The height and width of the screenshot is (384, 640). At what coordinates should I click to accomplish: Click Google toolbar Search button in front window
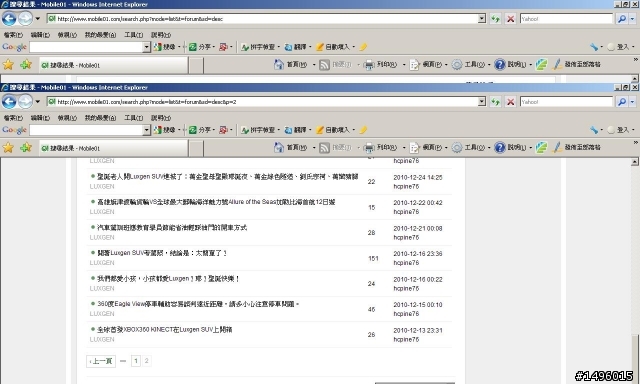click(x=164, y=130)
